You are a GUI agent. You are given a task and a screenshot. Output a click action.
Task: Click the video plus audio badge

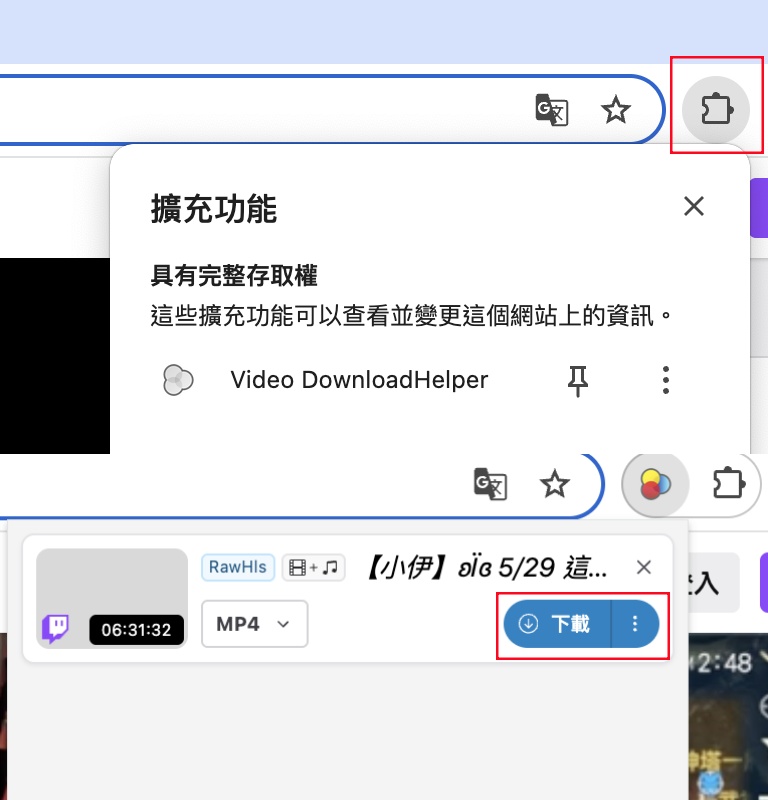click(x=313, y=567)
